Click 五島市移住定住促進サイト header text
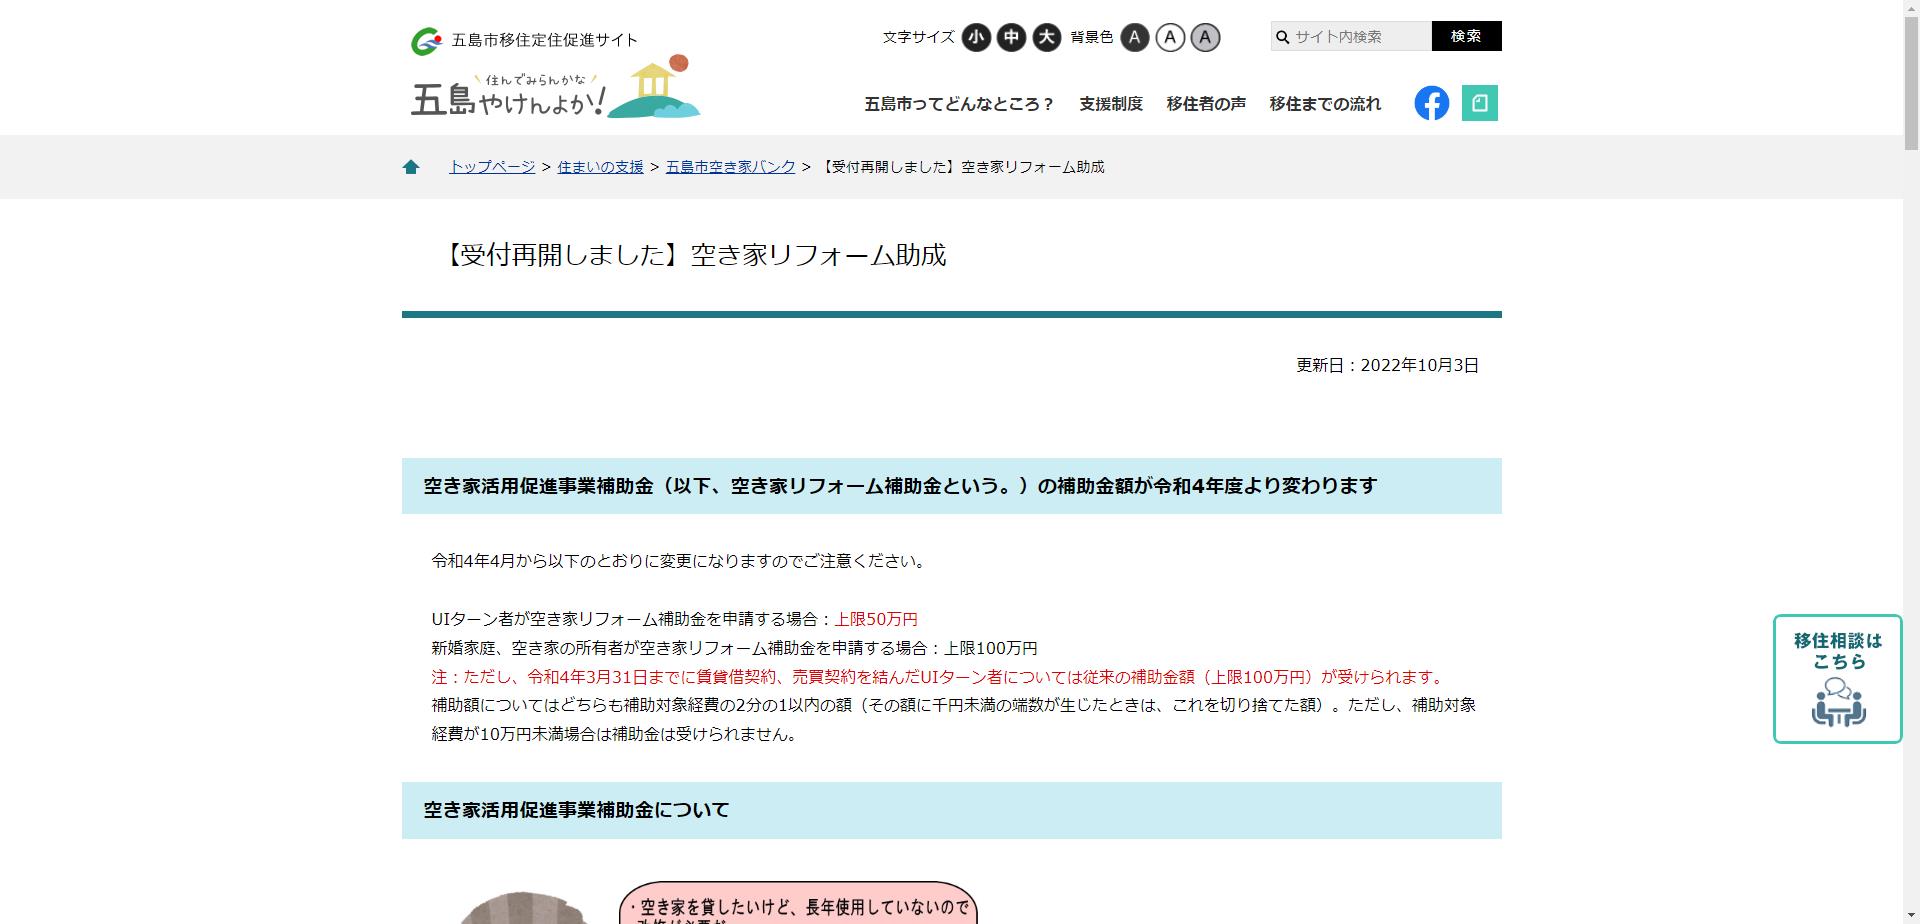 click(x=544, y=40)
